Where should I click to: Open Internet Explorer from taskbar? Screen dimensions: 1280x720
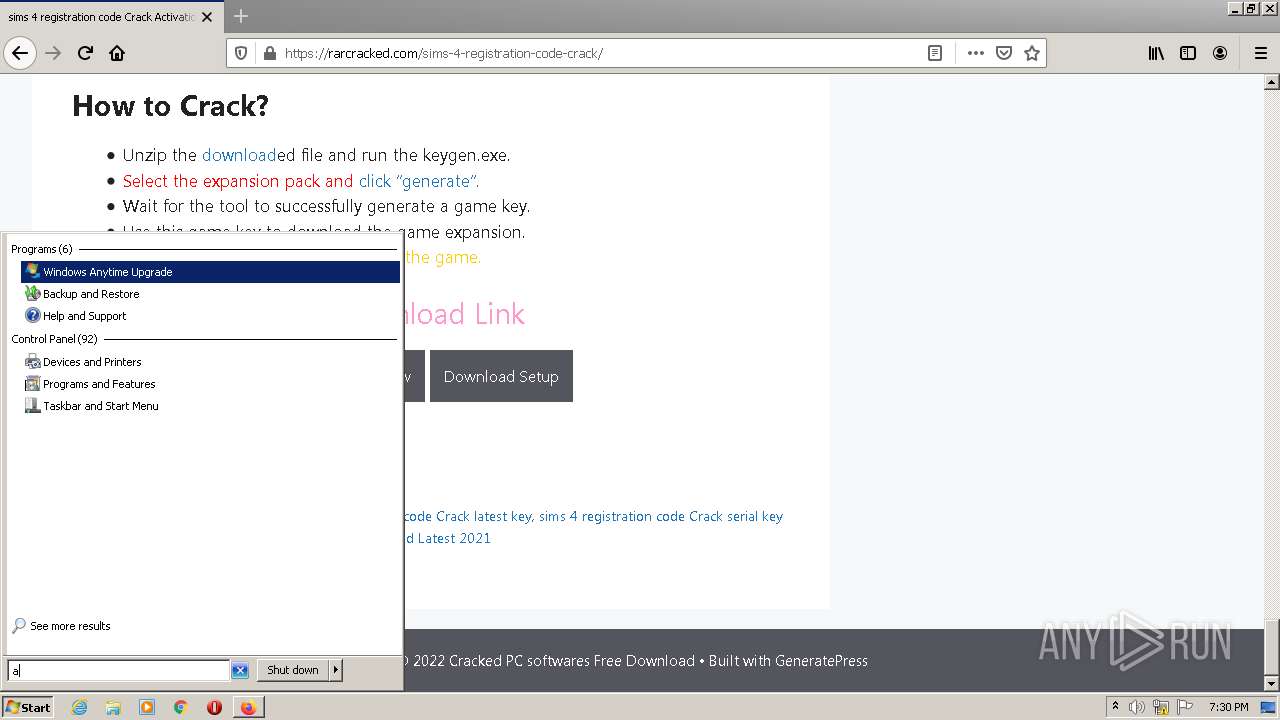click(79, 707)
